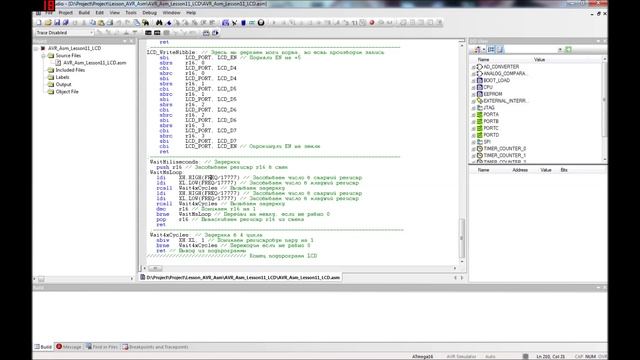640x360 pixels.
Task: Collapse the Source Files tree node
Action: pyautogui.click(x=43, y=56)
